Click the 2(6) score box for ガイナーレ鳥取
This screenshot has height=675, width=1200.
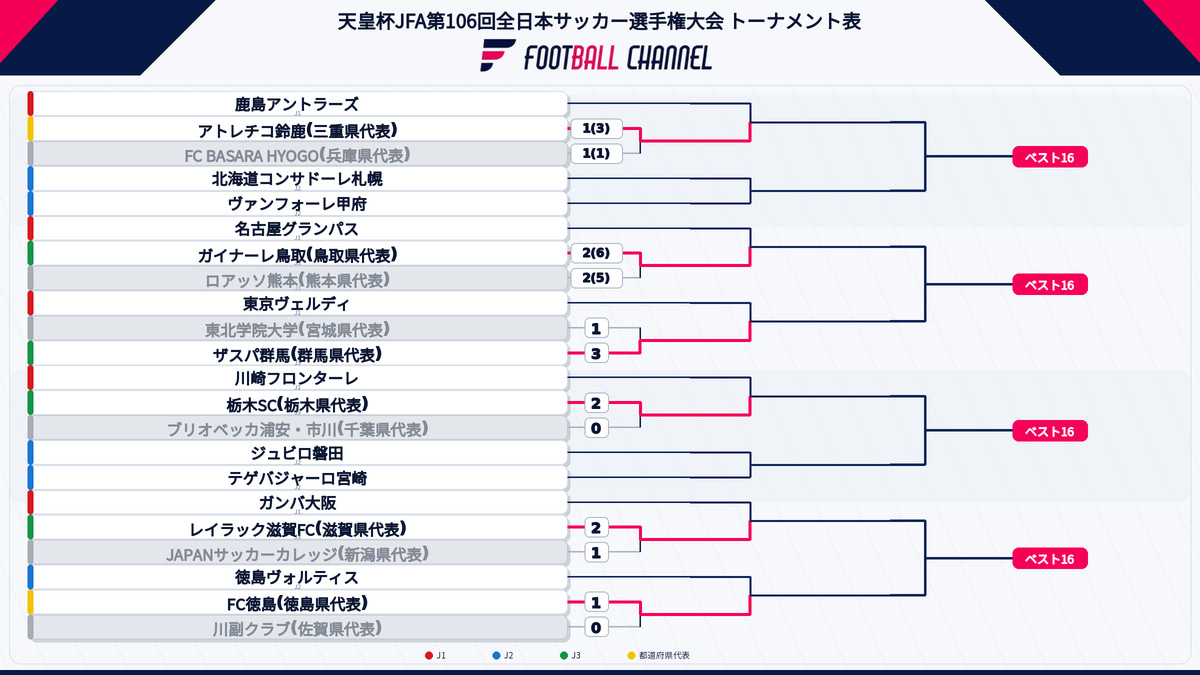pyautogui.click(x=597, y=254)
